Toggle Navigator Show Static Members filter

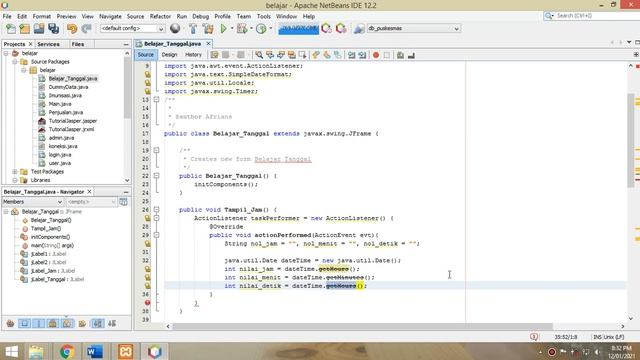click(x=39, y=324)
